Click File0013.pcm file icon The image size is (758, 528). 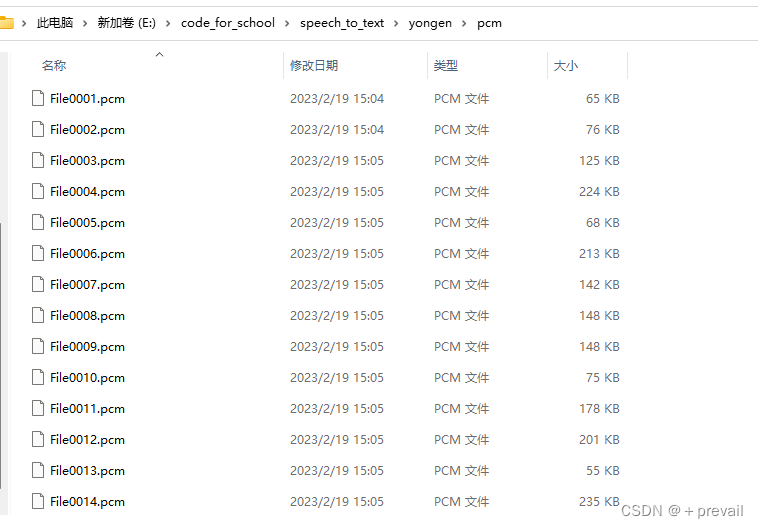(x=38, y=470)
